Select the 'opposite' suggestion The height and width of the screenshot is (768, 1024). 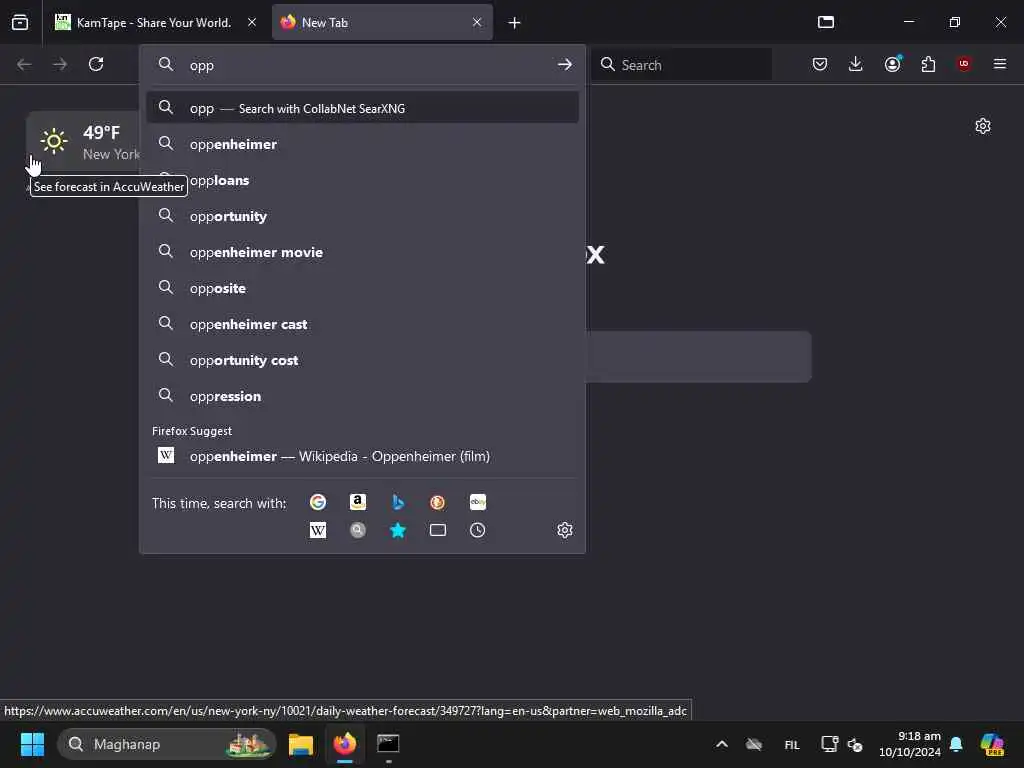(362, 288)
